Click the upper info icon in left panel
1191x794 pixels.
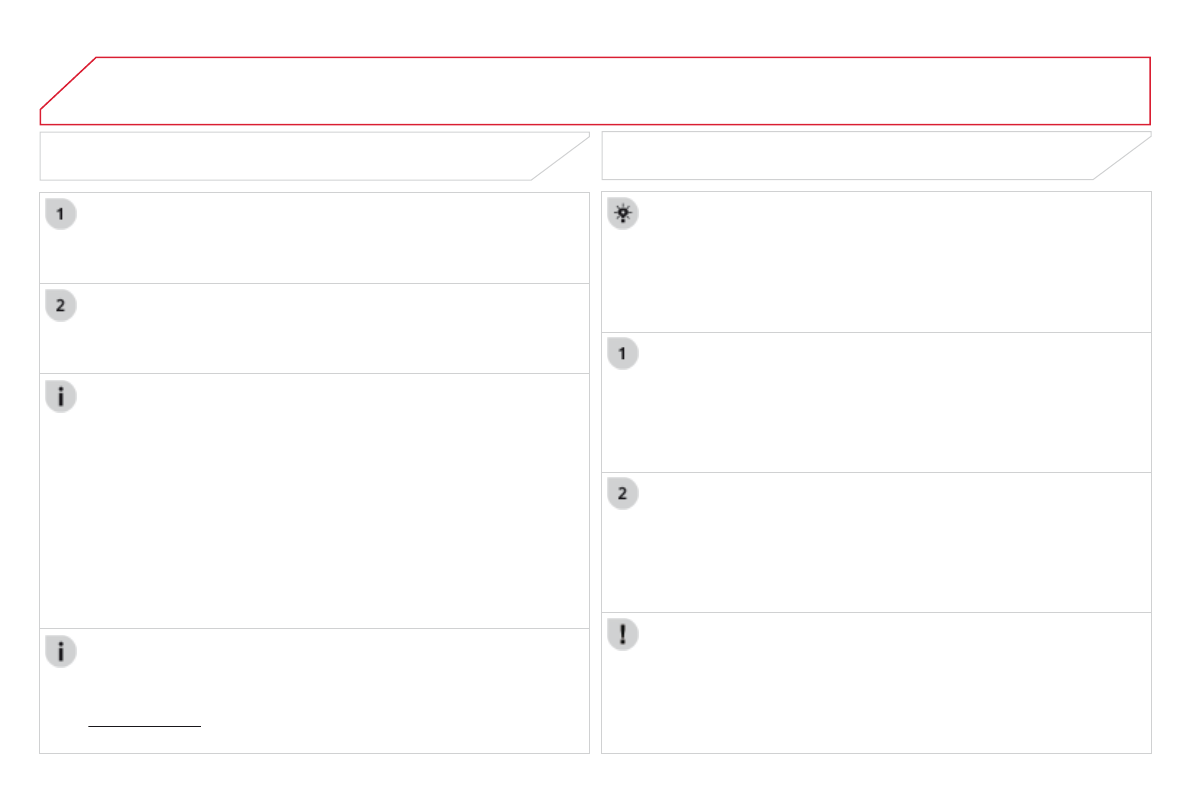[x=60, y=397]
